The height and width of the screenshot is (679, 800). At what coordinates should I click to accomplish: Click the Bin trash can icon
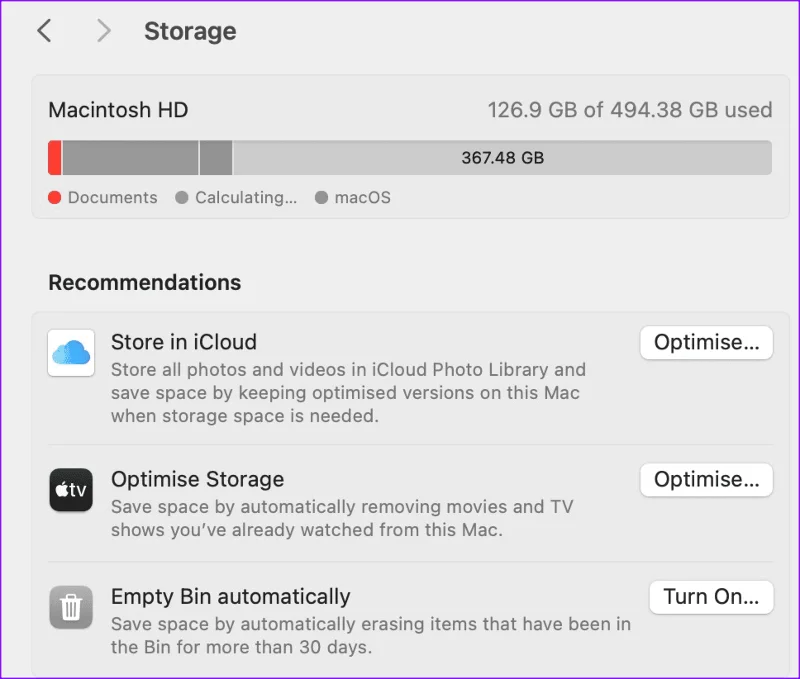point(71,607)
